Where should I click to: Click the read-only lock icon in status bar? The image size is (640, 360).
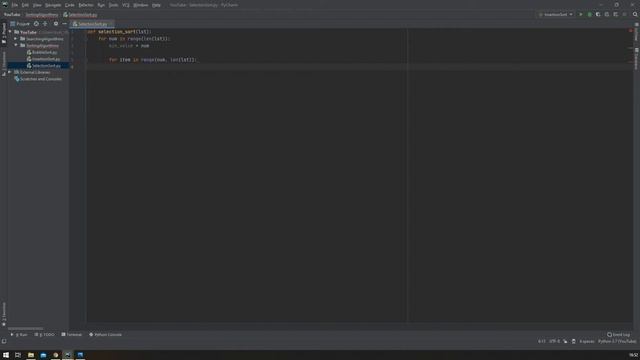click(565, 341)
